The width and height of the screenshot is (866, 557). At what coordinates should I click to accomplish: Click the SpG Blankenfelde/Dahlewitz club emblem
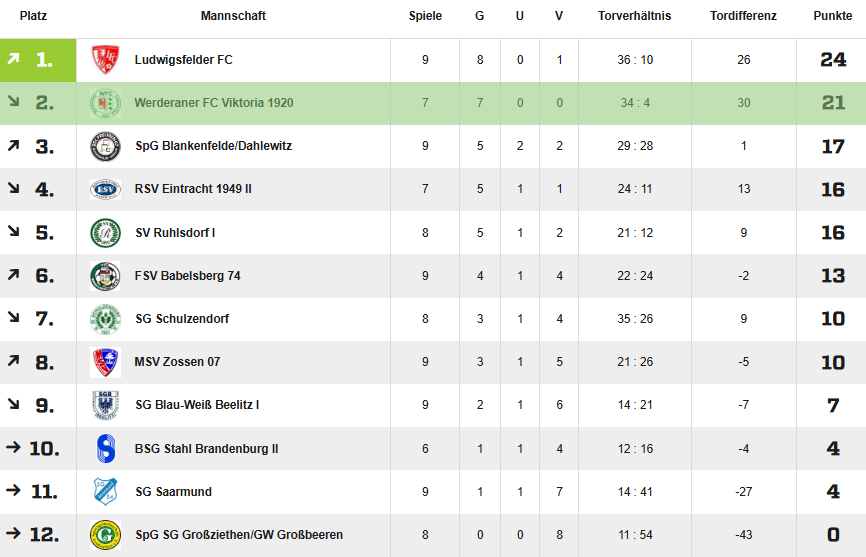click(105, 146)
